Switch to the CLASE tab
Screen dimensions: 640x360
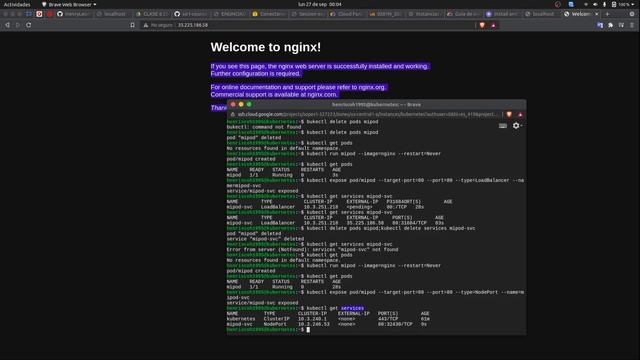coord(152,14)
